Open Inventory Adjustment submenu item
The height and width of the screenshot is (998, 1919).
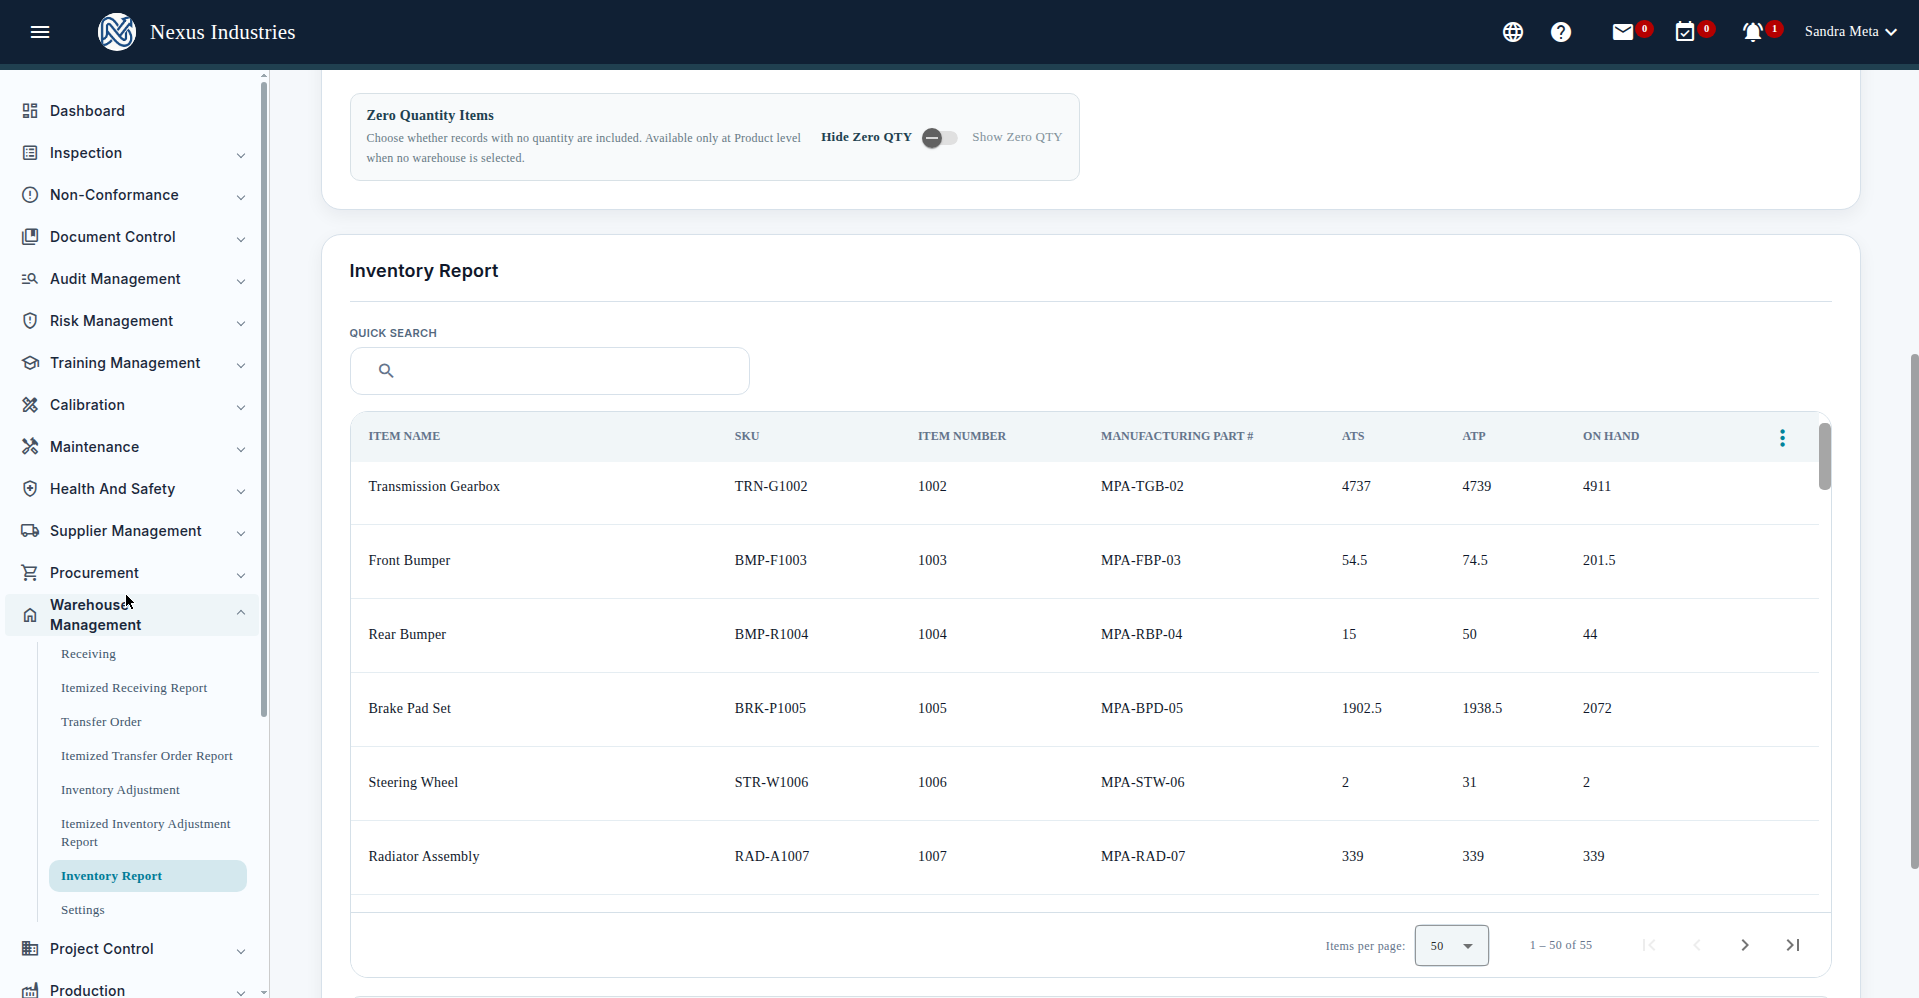(120, 790)
